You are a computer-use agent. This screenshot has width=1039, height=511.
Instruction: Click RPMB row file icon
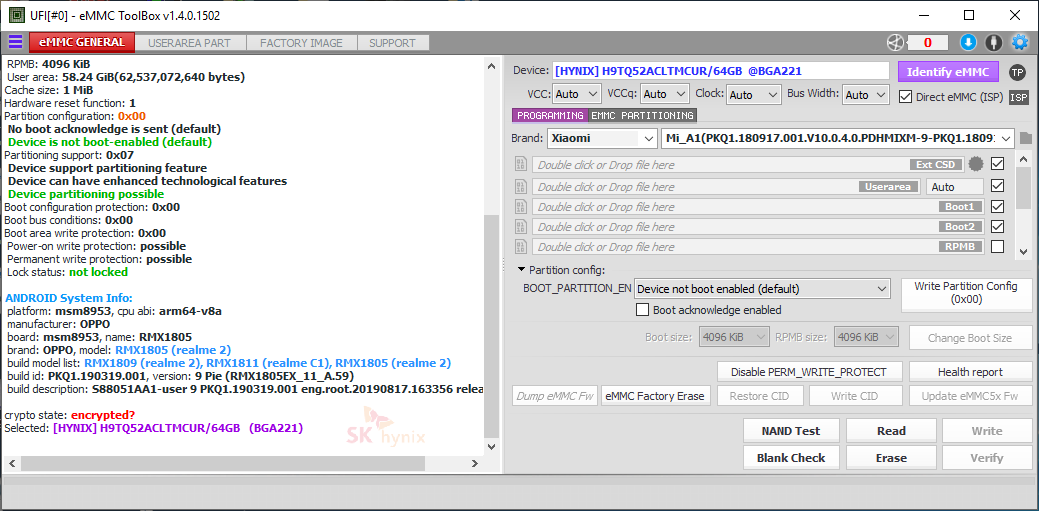(x=520, y=247)
